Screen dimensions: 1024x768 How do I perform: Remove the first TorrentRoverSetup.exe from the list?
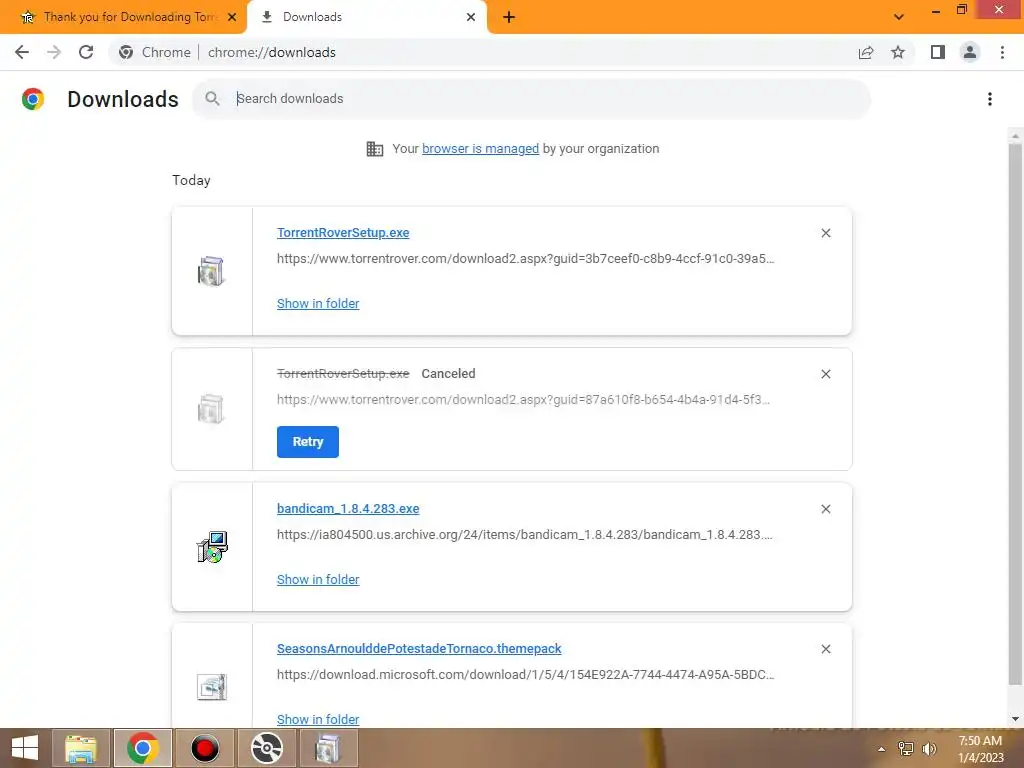click(x=825, y=233)
